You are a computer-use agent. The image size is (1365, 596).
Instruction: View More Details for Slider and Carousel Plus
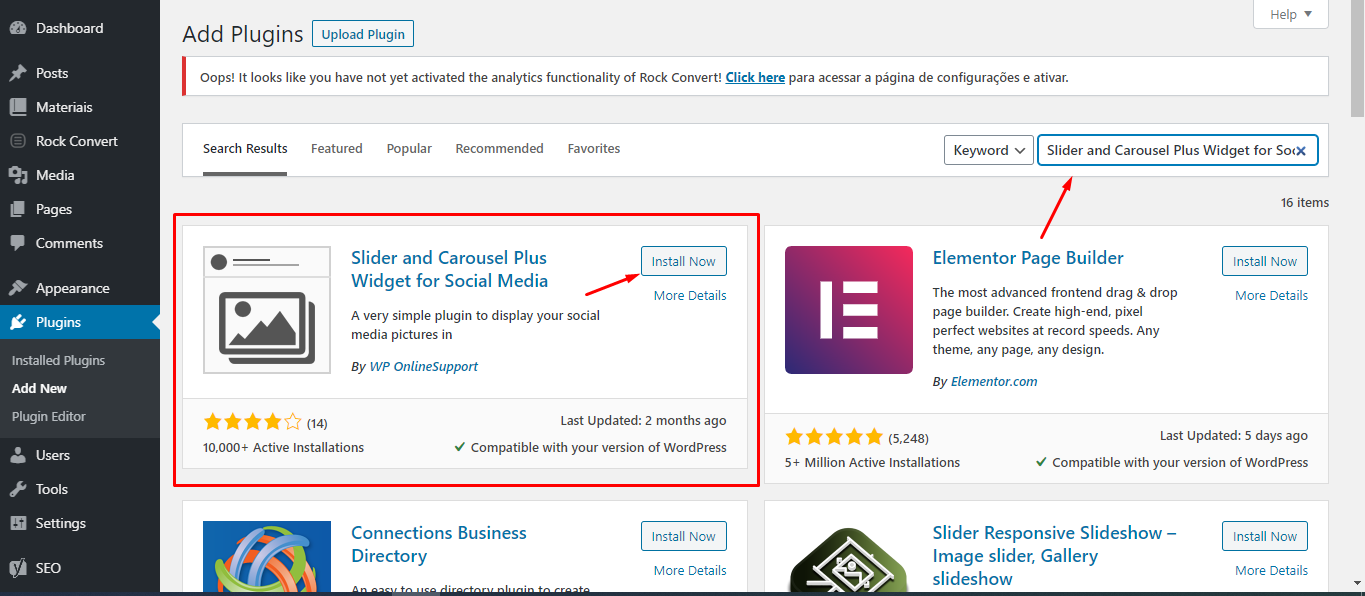(690, 295)
